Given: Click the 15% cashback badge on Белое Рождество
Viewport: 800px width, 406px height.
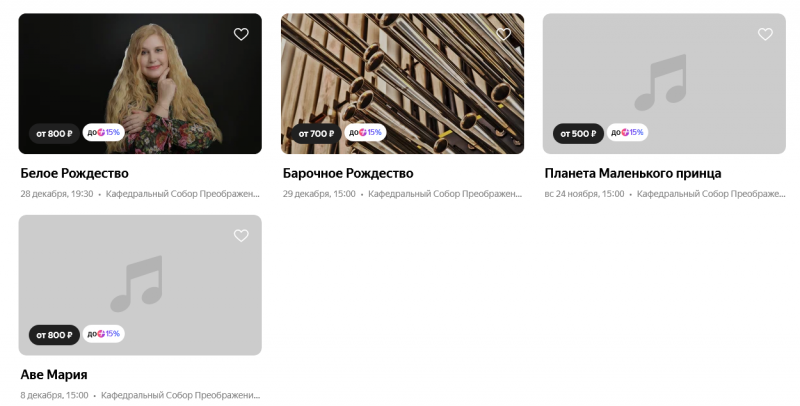Looking at the screenshot, I should coord(104,133).
